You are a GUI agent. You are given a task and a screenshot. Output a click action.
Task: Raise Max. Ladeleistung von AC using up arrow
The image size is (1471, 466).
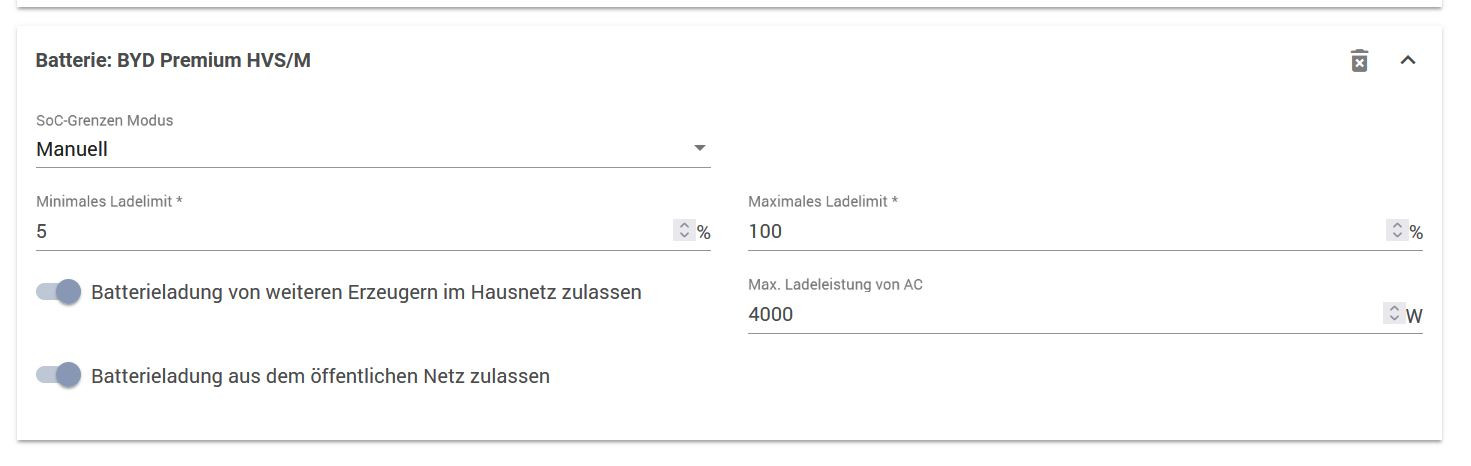[x=1394, y=309]
